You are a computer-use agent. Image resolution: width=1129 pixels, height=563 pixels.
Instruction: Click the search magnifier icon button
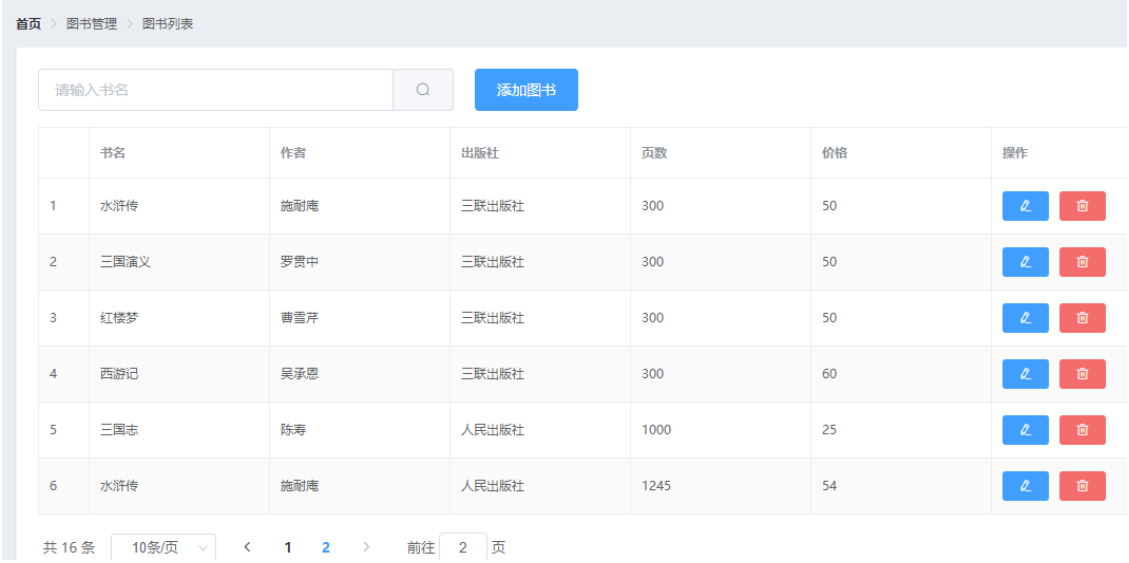[423, 90]
